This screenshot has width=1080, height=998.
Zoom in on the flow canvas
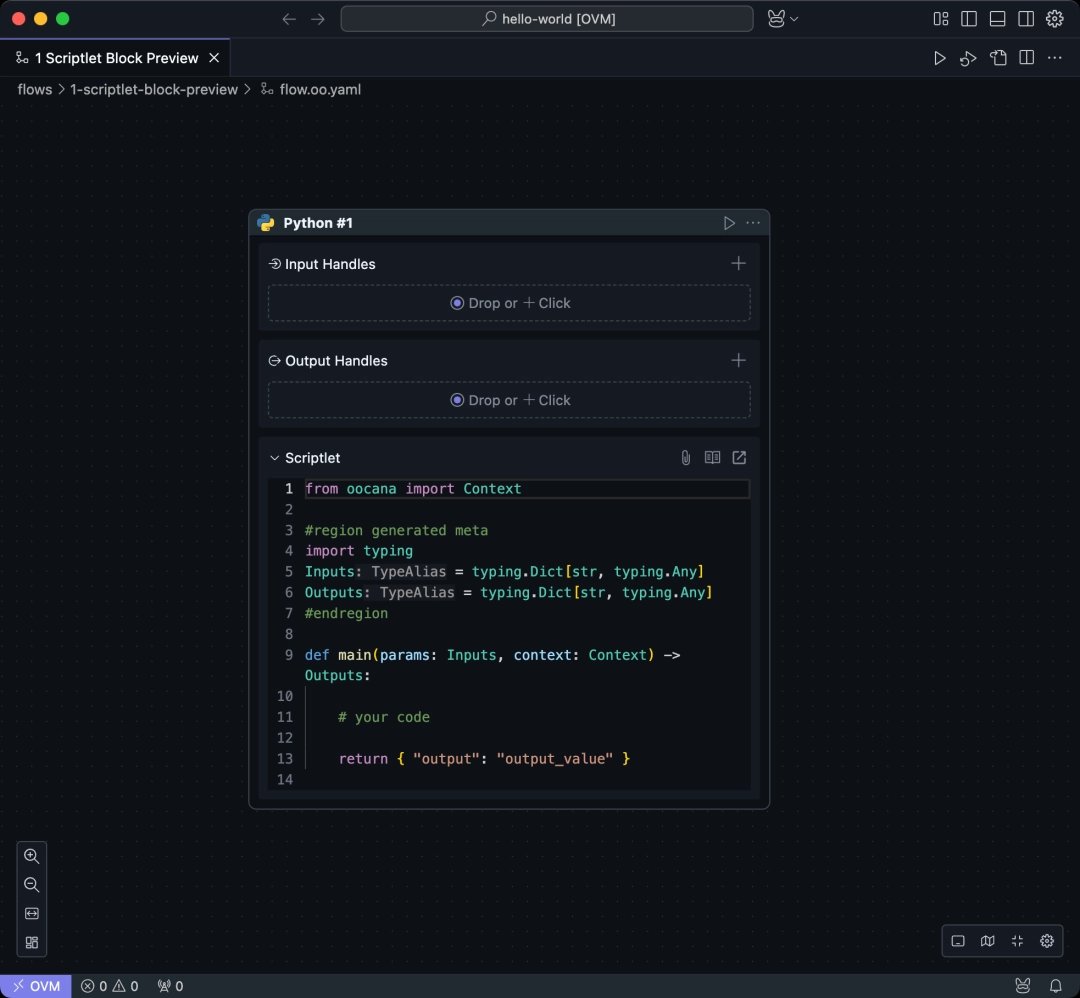click(x=31, y=856)
